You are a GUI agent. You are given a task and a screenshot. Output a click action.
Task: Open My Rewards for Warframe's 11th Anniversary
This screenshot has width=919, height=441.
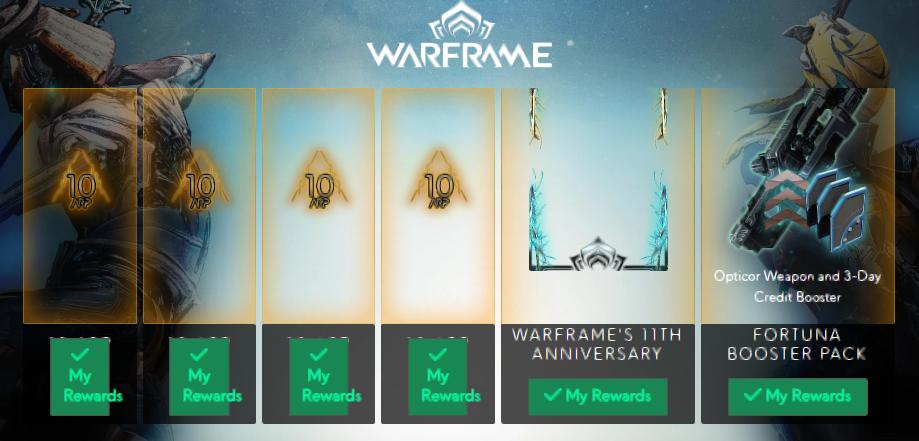click(x=598, y=396)
